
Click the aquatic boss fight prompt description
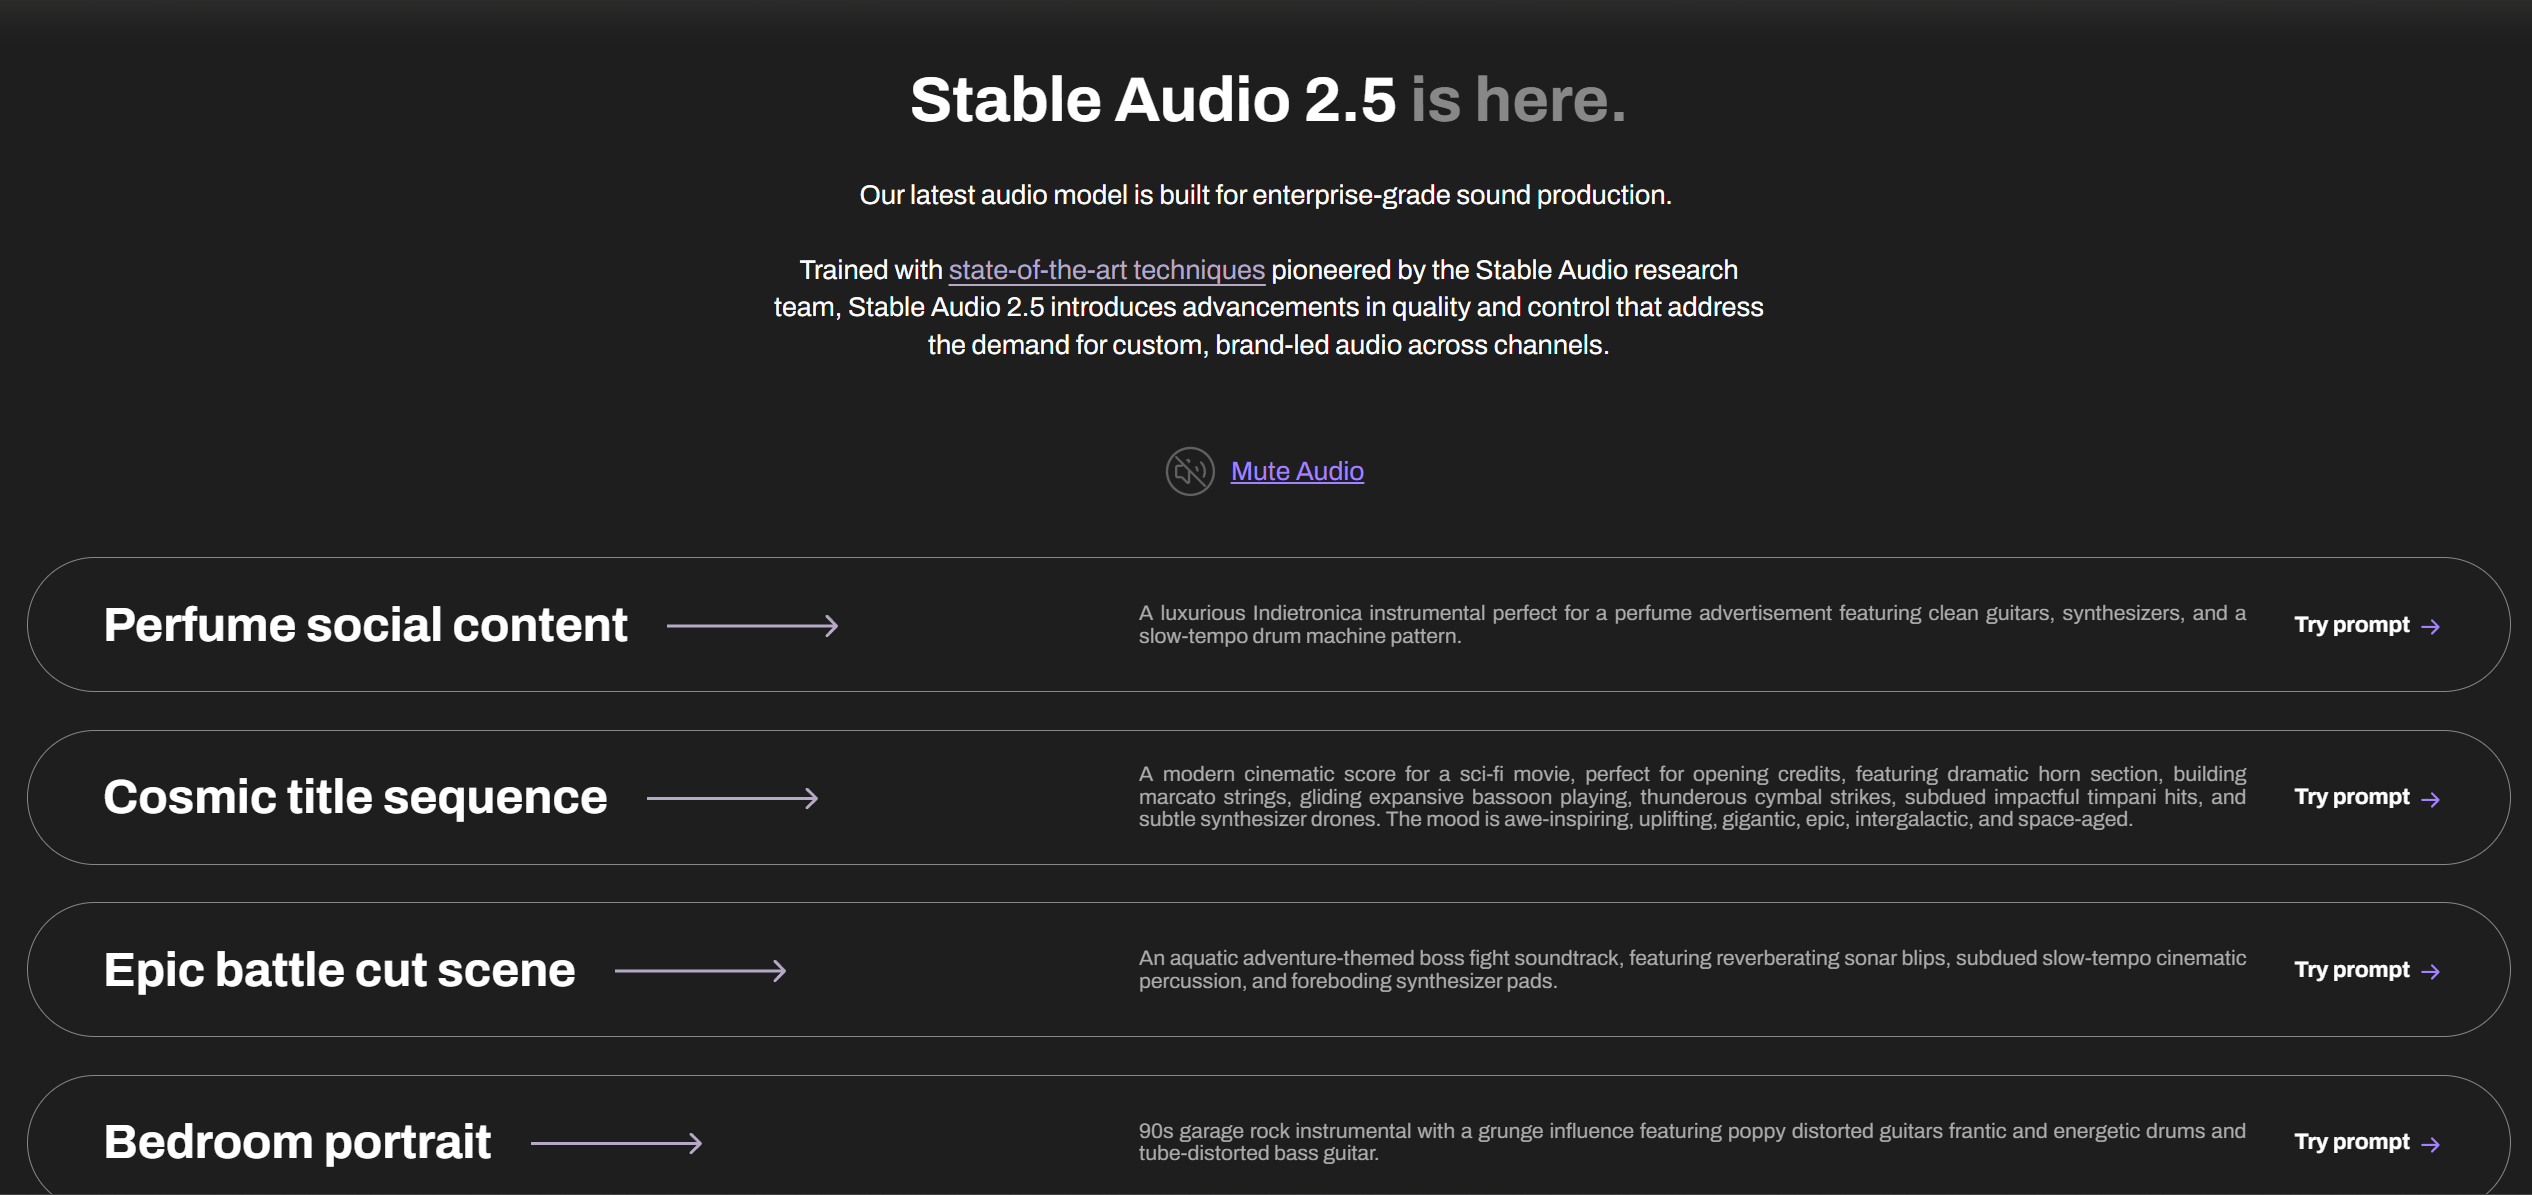1692,969
